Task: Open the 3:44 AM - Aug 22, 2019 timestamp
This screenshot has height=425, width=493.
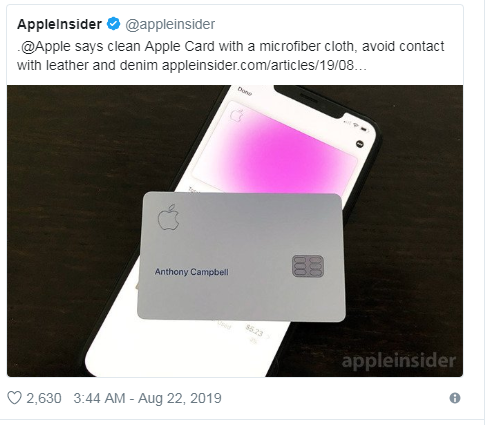Action: pyautogui.click(x=147, y=398)
